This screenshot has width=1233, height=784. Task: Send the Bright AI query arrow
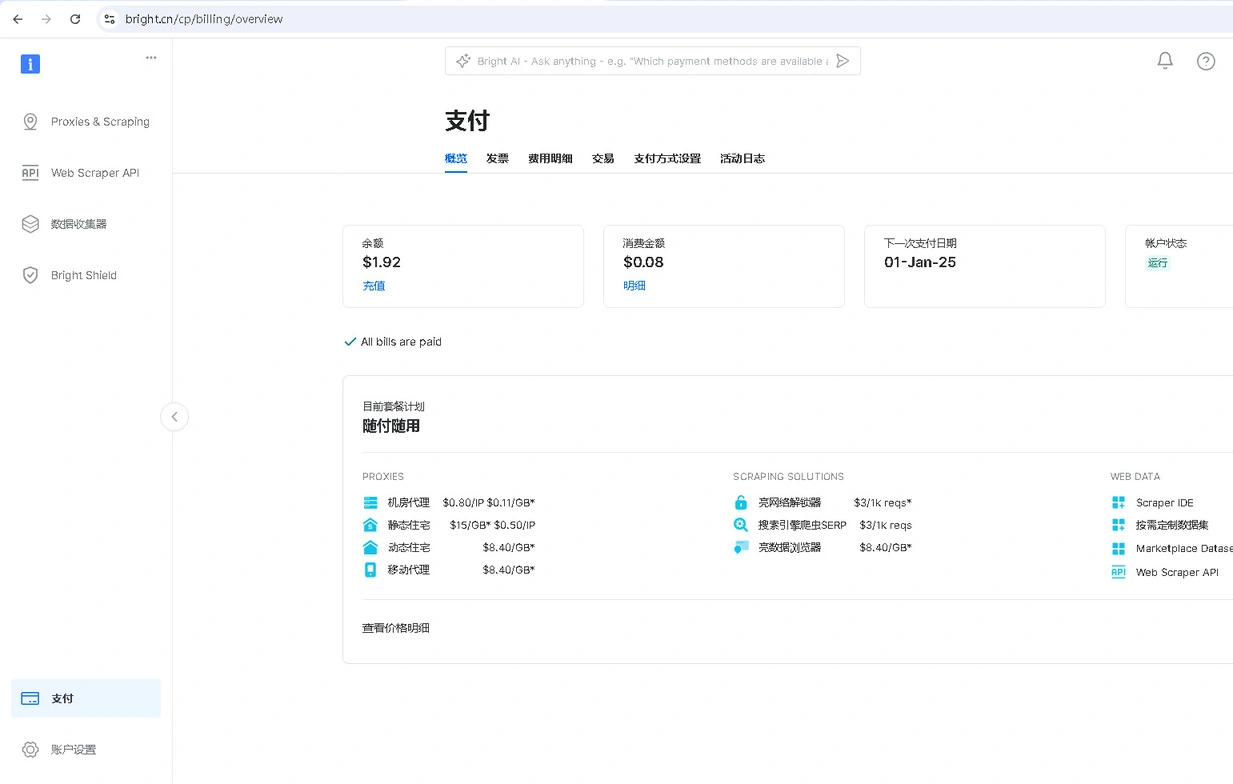coord(843,61)
